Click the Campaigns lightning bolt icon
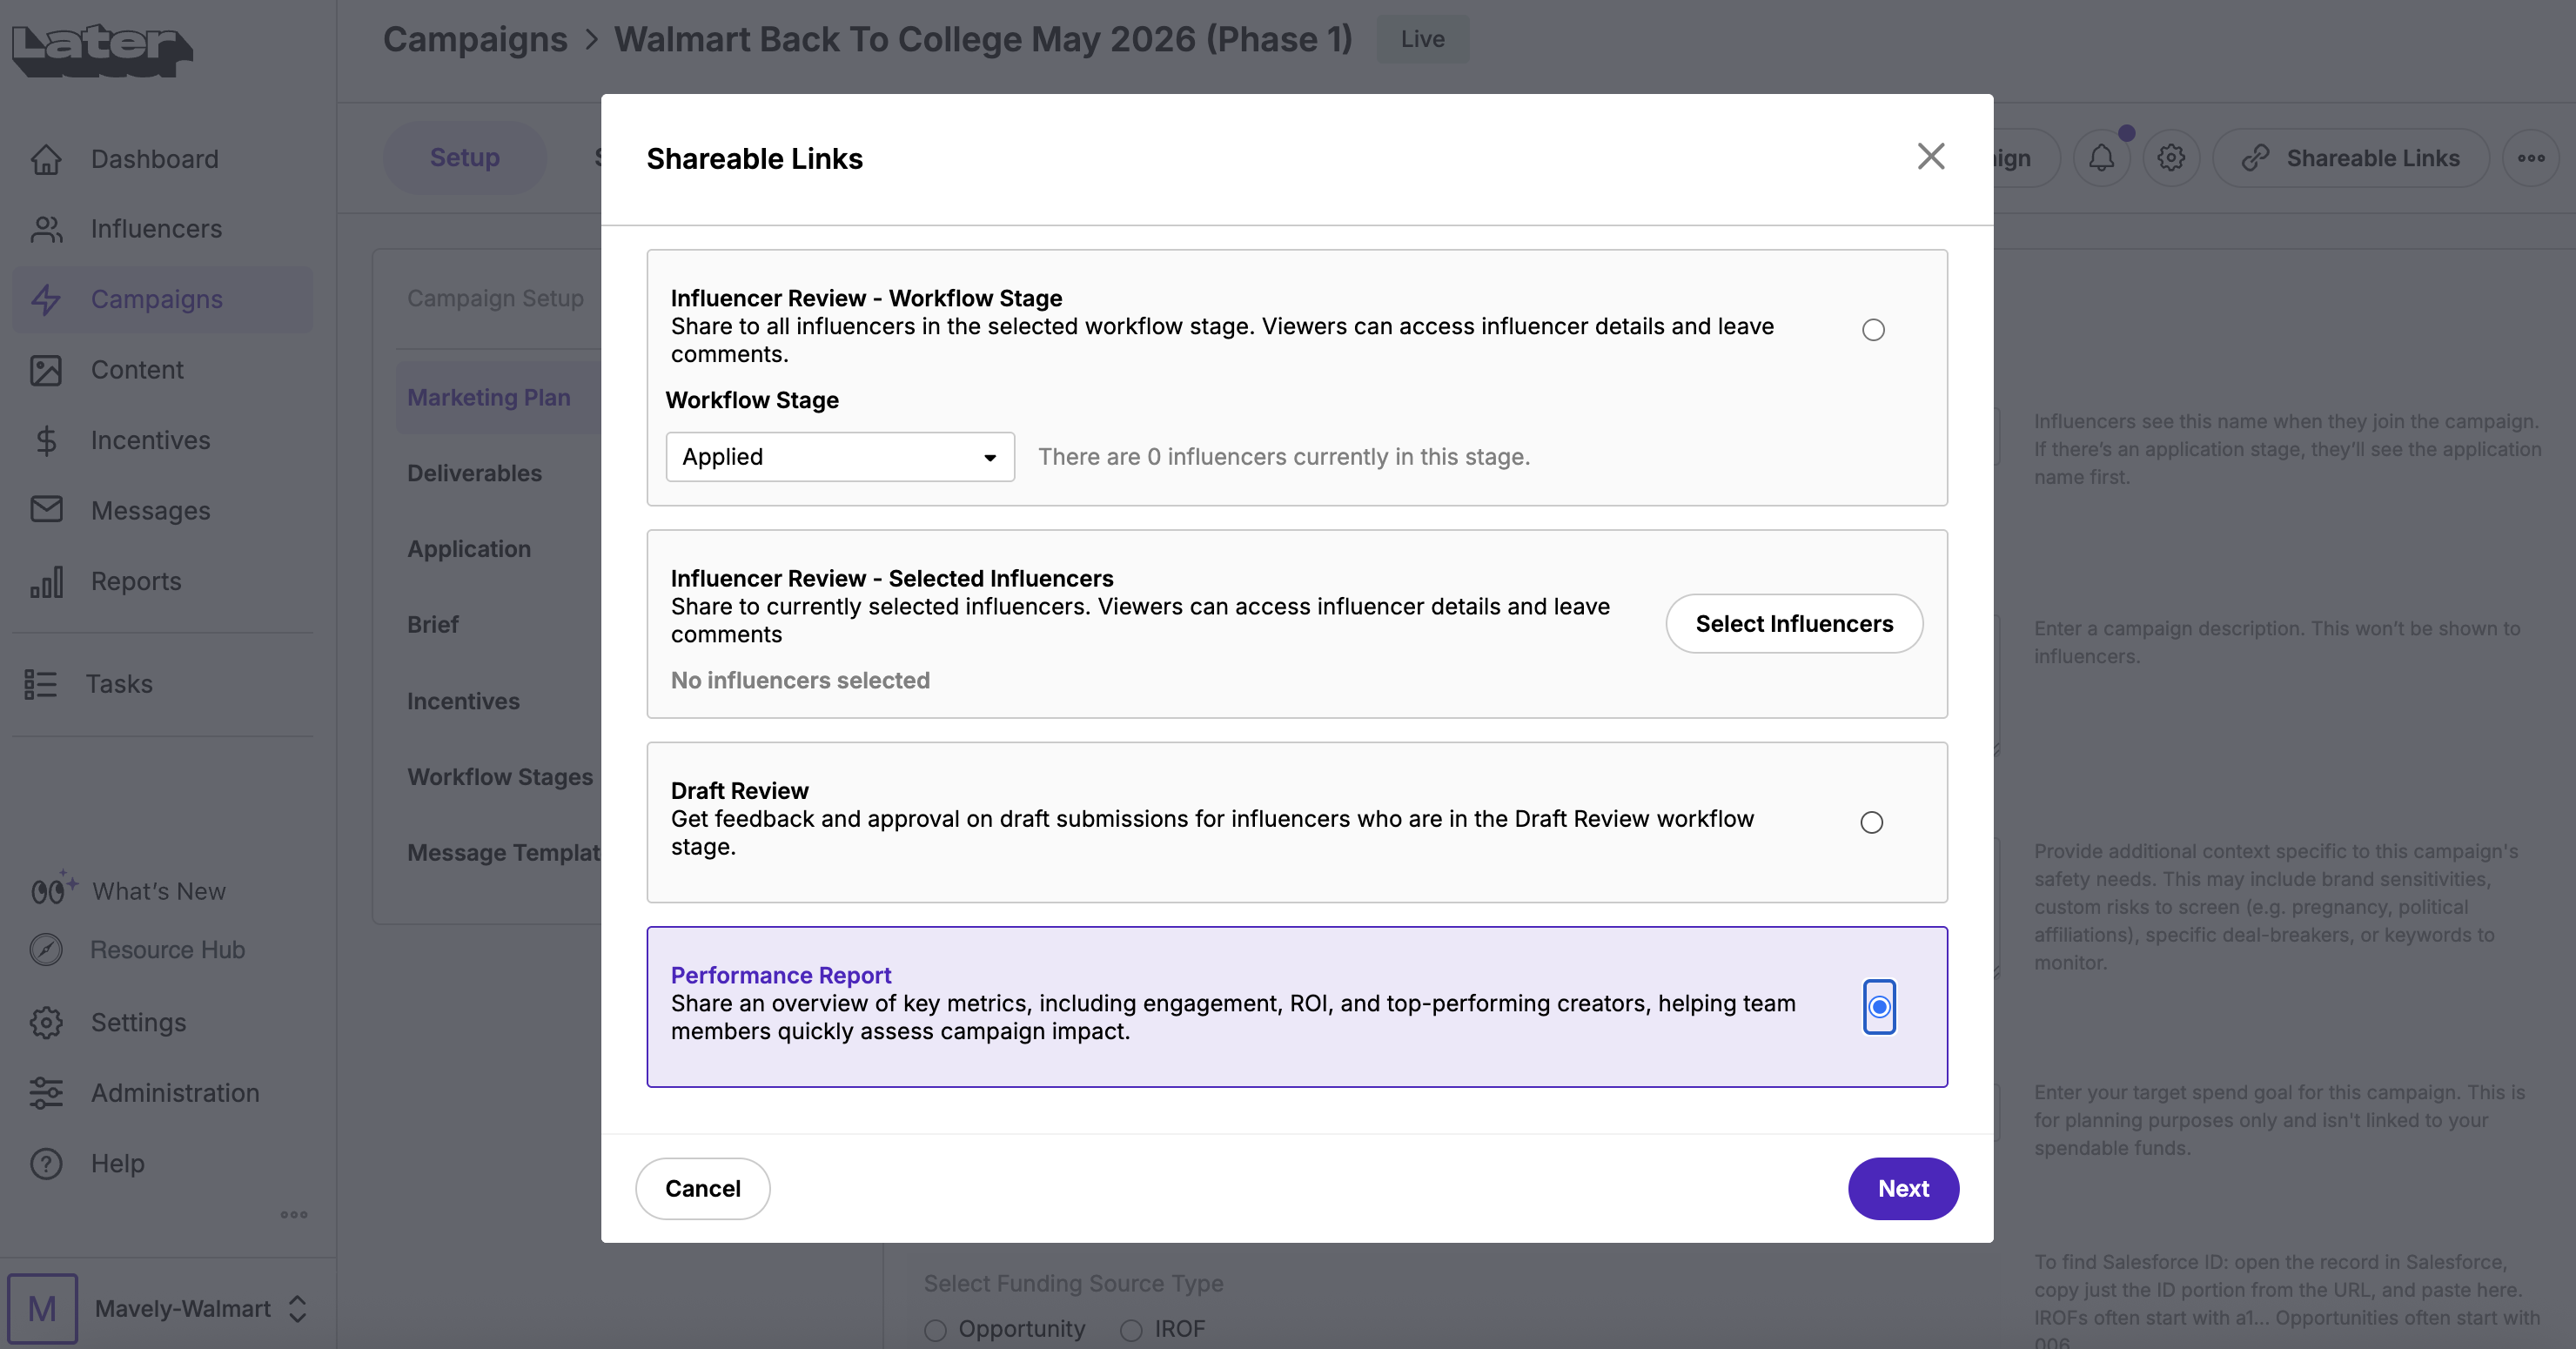The height and width of the screenshot is (1349, 2576). (46, 299)
